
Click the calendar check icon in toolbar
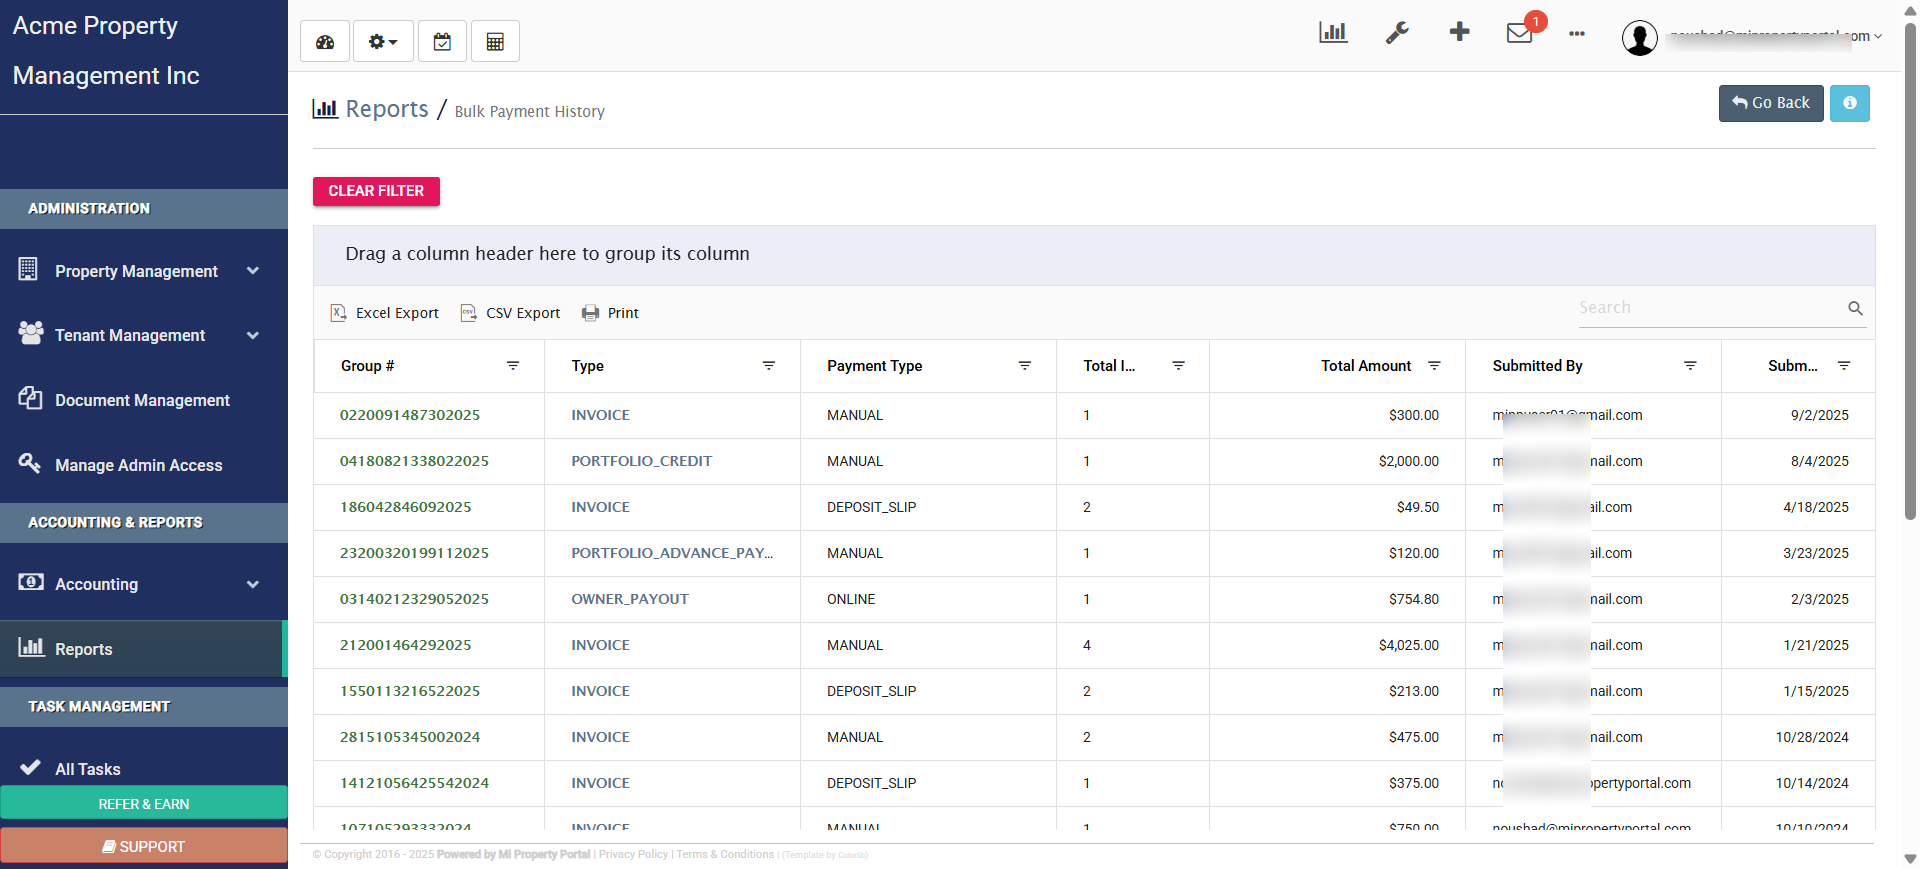tap(442, 42)
